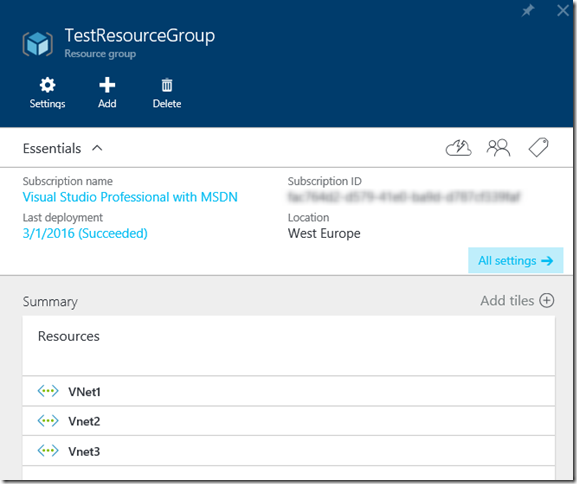This screenshot has width=577, height=484.
Task: Click the Delete trash can button
Action: [x=167, y=93]
